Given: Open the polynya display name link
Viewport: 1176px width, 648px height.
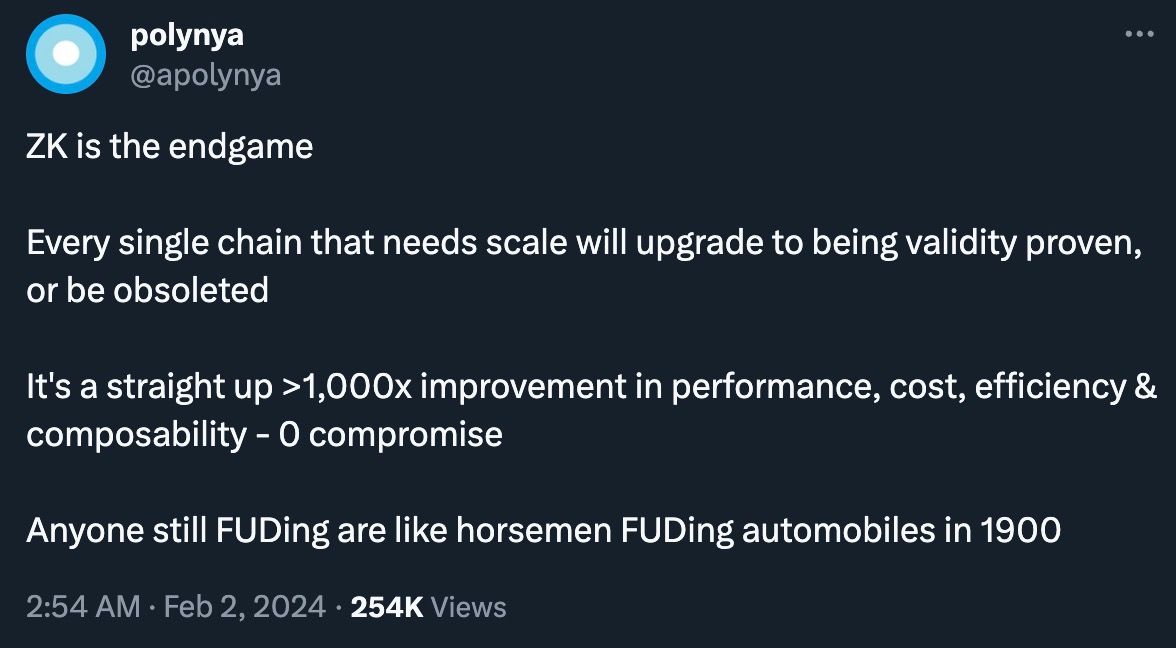Looking at the screenshot, I should tap(188, 36).
